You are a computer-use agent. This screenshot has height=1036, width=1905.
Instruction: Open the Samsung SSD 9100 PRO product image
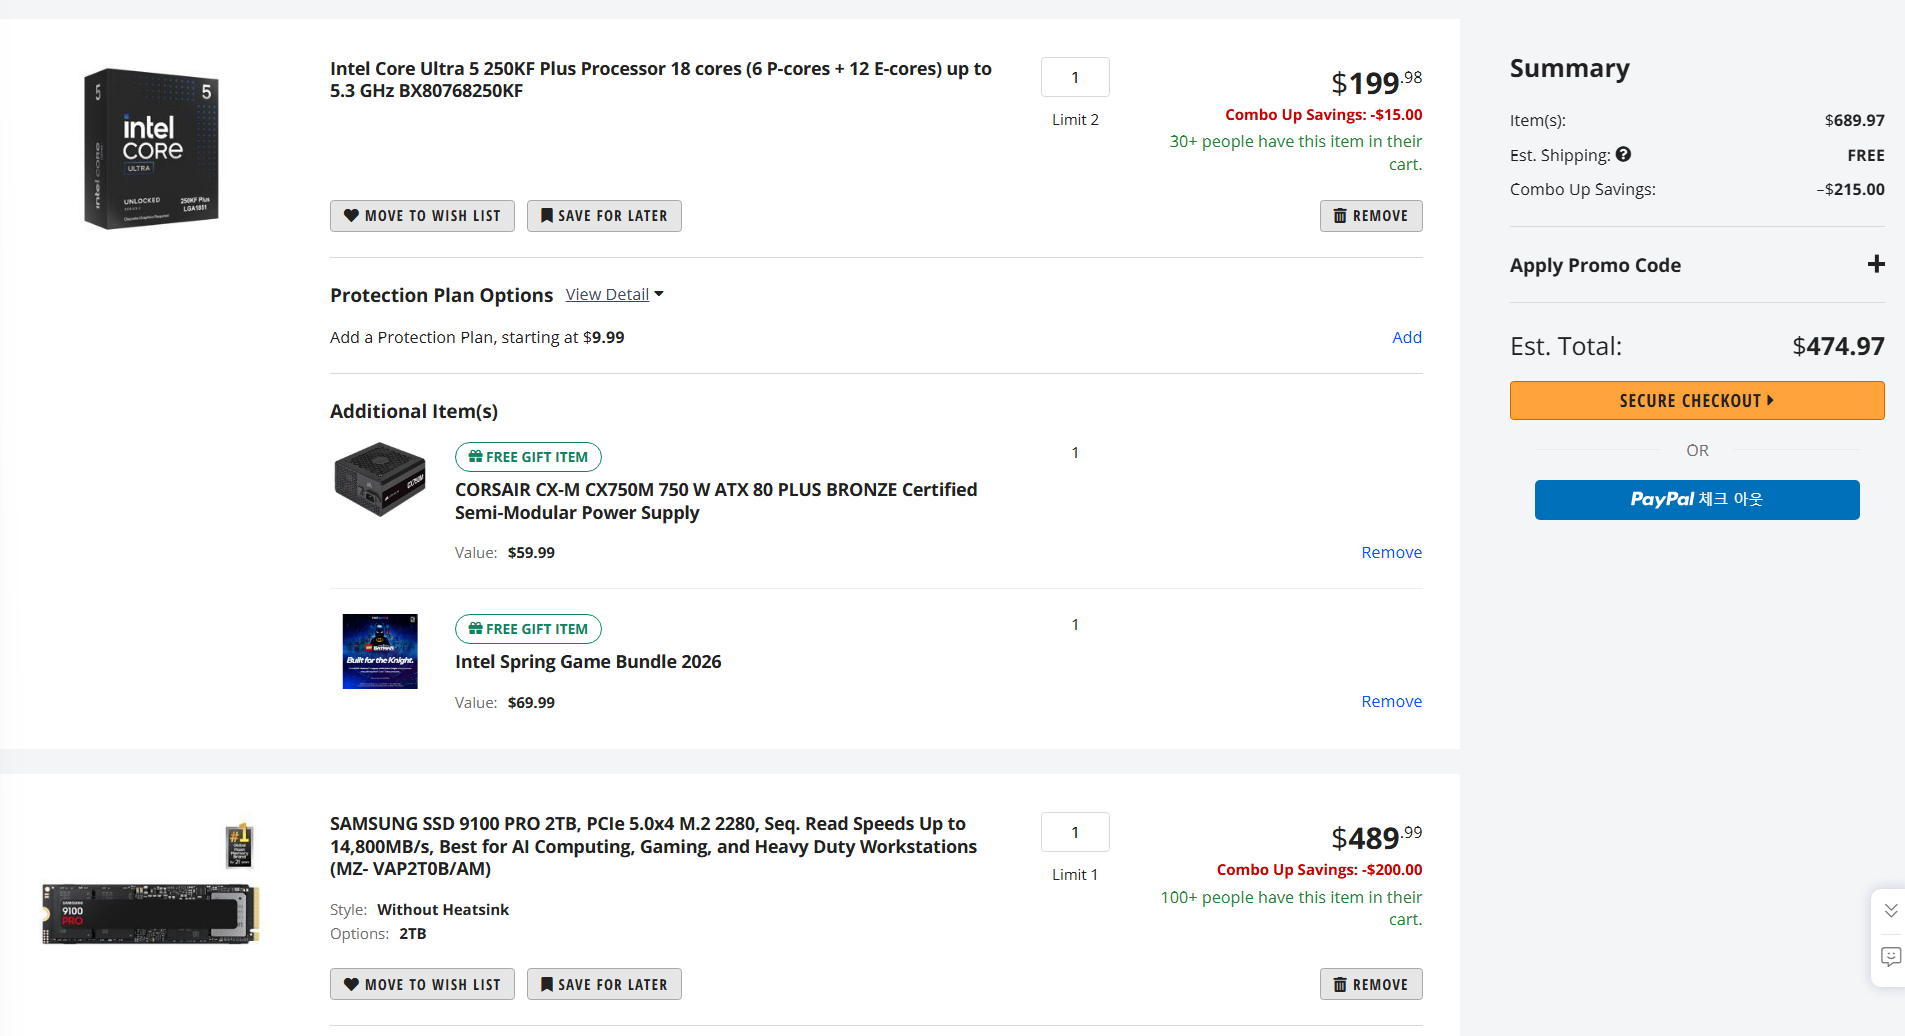point(150,884)
